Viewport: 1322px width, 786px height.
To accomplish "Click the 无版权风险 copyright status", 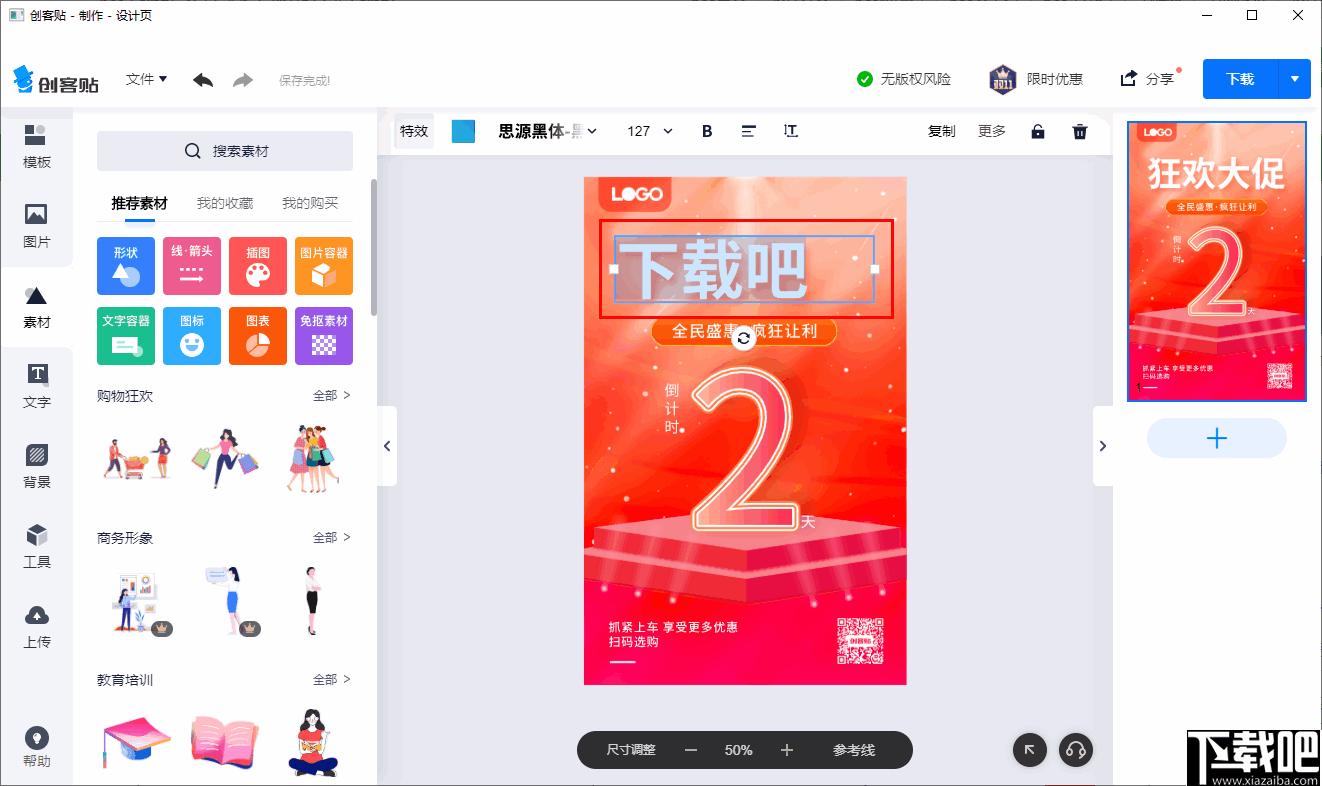I will click(x=904, y=79).
